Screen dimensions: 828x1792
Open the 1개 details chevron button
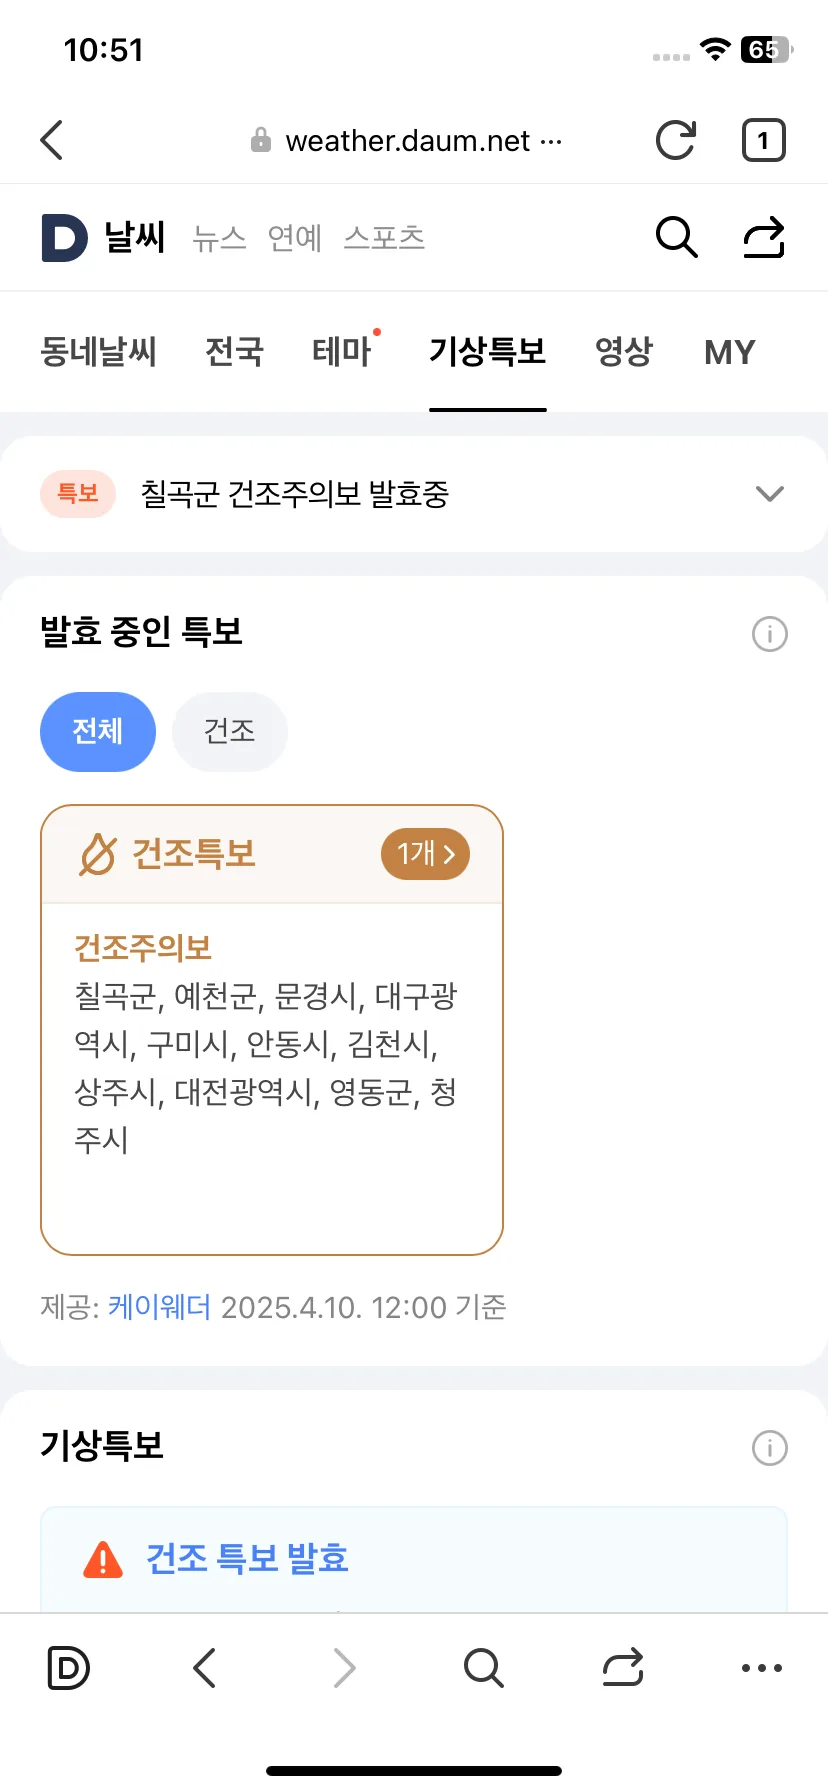(425, 854)
